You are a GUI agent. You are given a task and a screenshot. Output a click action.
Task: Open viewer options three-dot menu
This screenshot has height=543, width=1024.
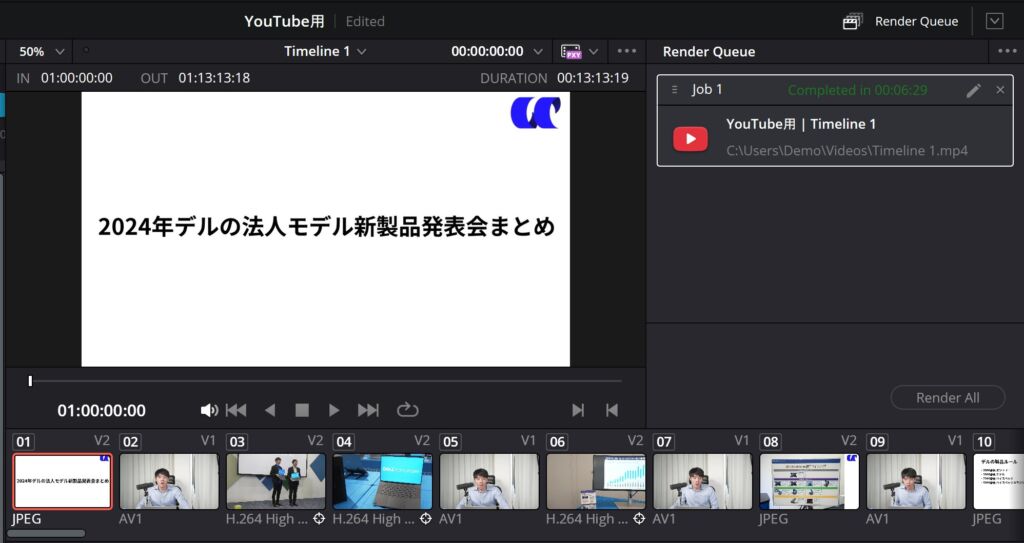tap(626, 51)
